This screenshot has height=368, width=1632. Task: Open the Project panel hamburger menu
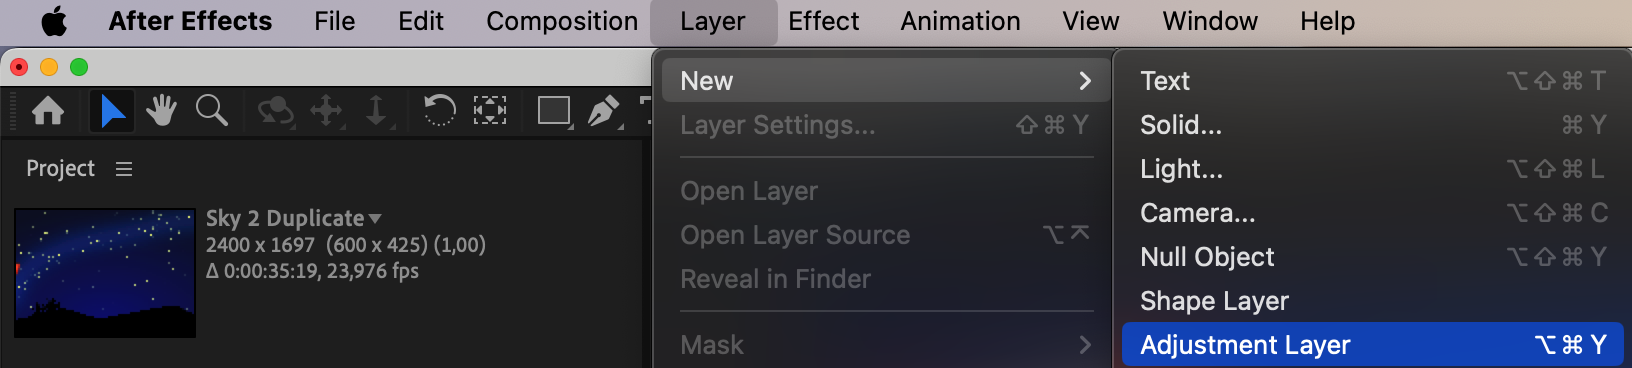(x=124, y=169)
